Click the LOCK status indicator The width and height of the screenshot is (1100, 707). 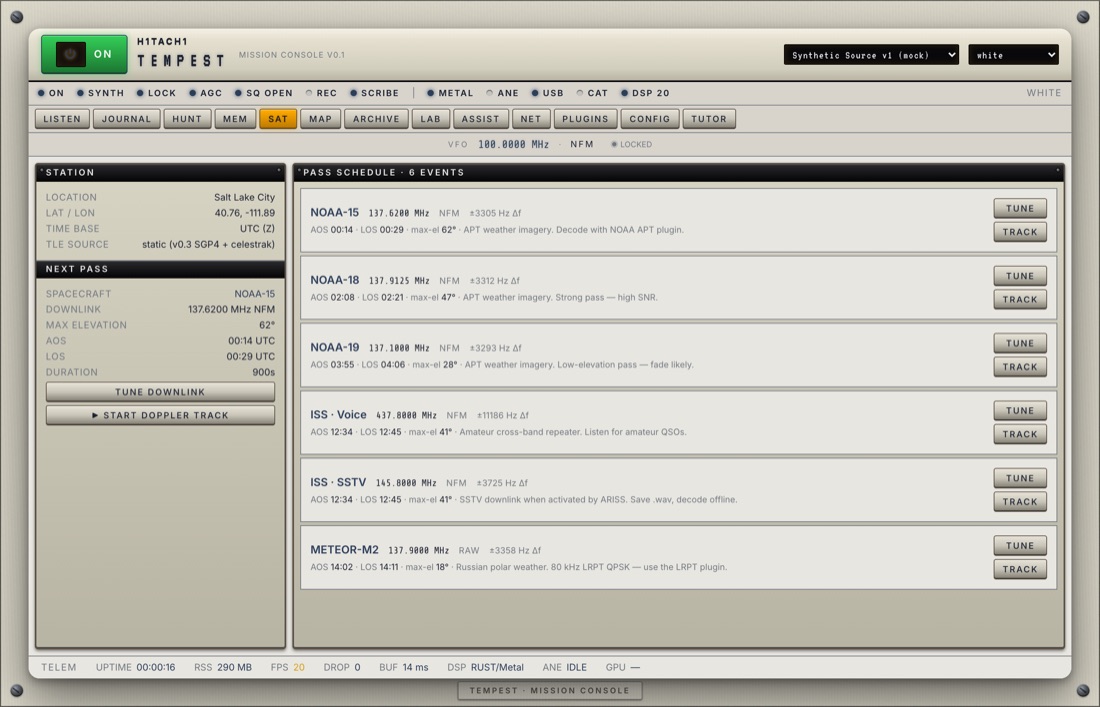tap(156, 93)
